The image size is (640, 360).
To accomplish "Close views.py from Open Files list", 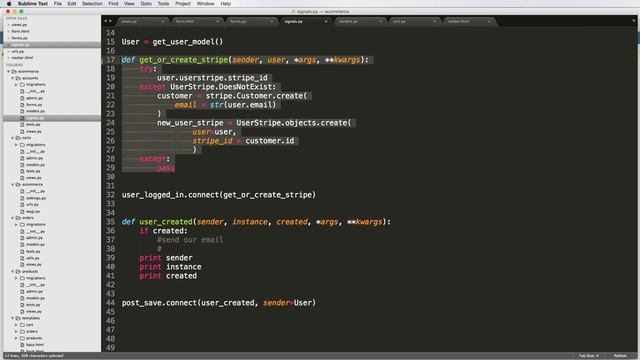I will click(x=8, y=25).
